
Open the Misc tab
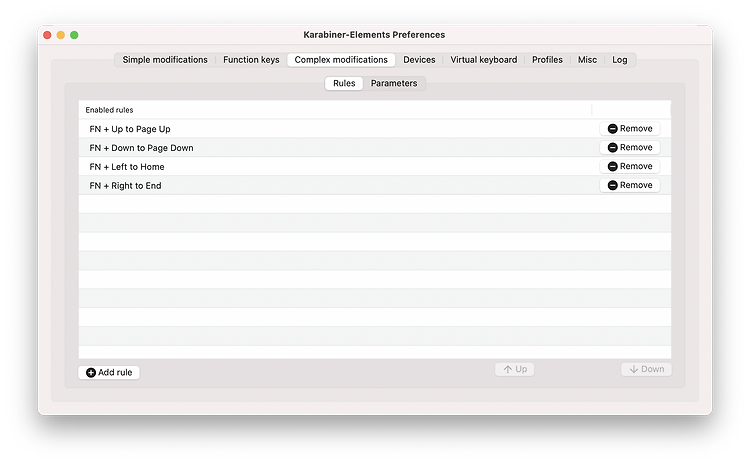(587, 60)
